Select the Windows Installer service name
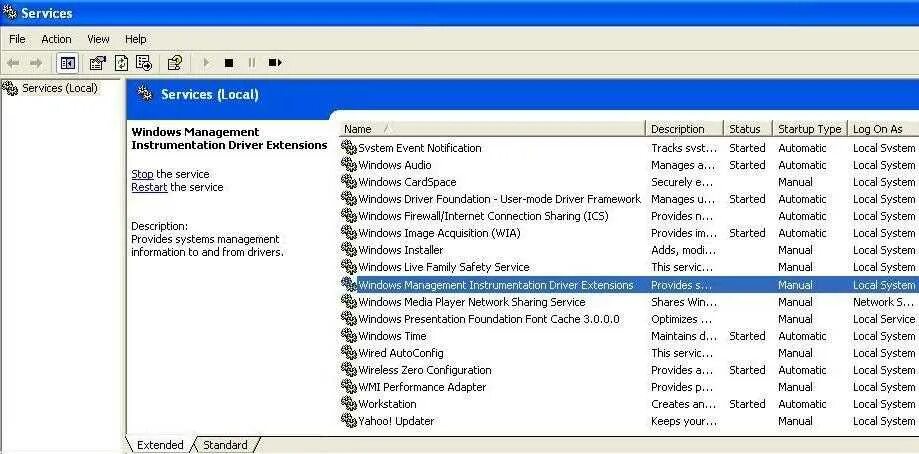 coord(400,250)
